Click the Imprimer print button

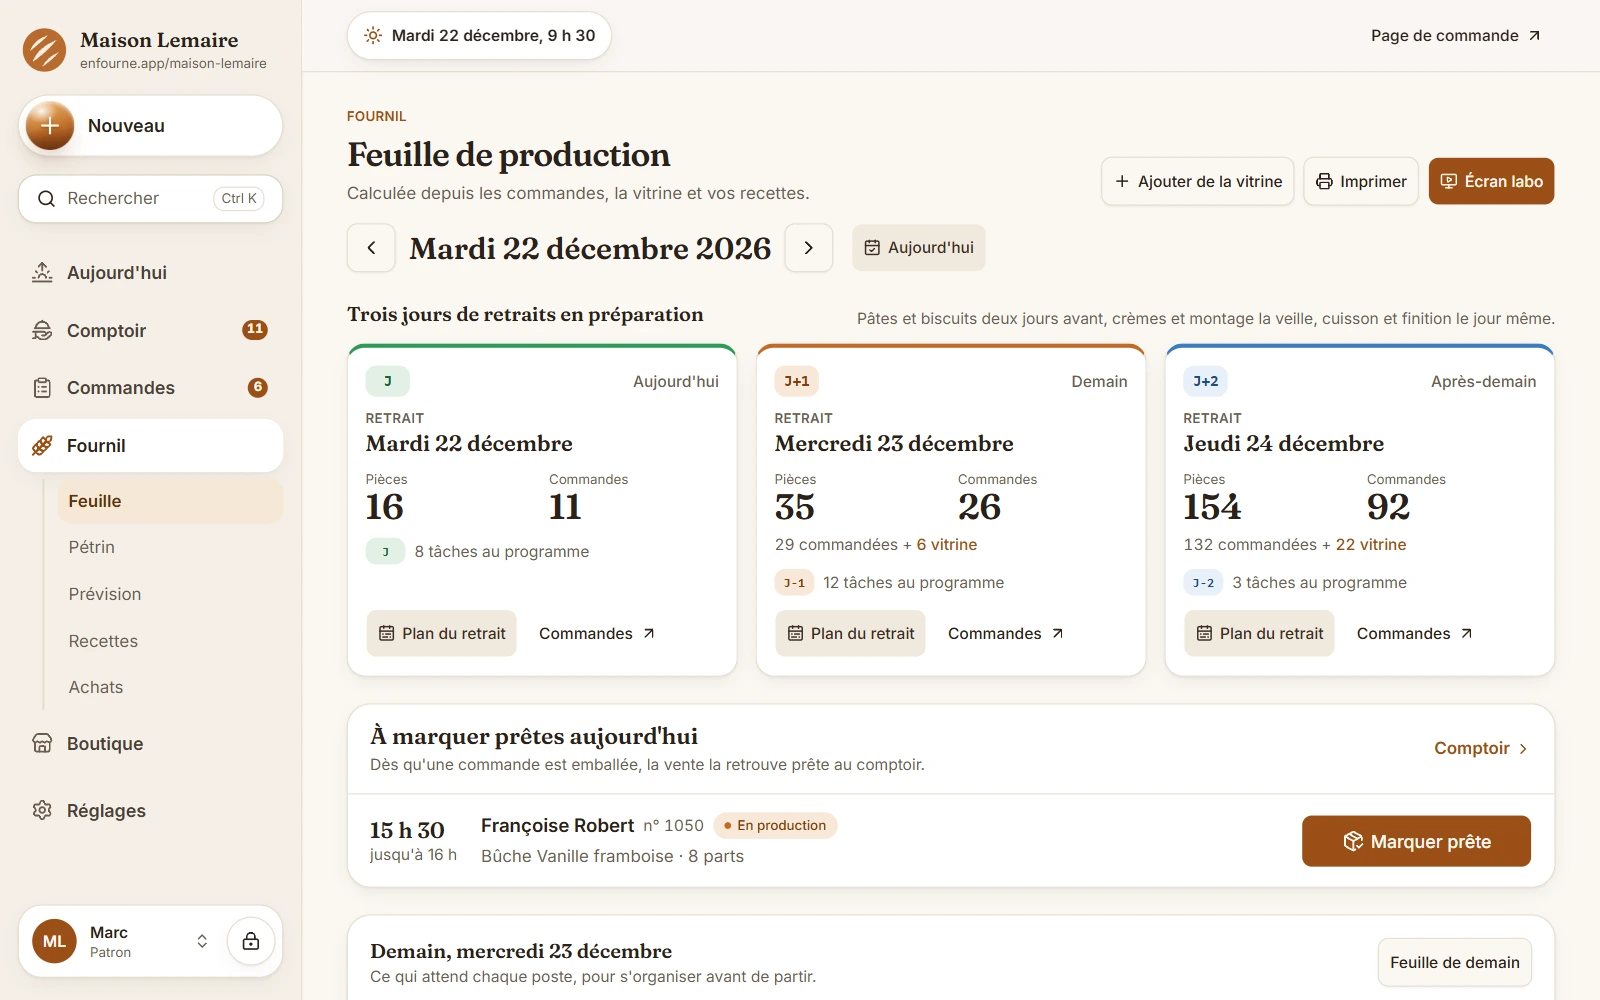pyautogui.click(x=1361, y=181)
